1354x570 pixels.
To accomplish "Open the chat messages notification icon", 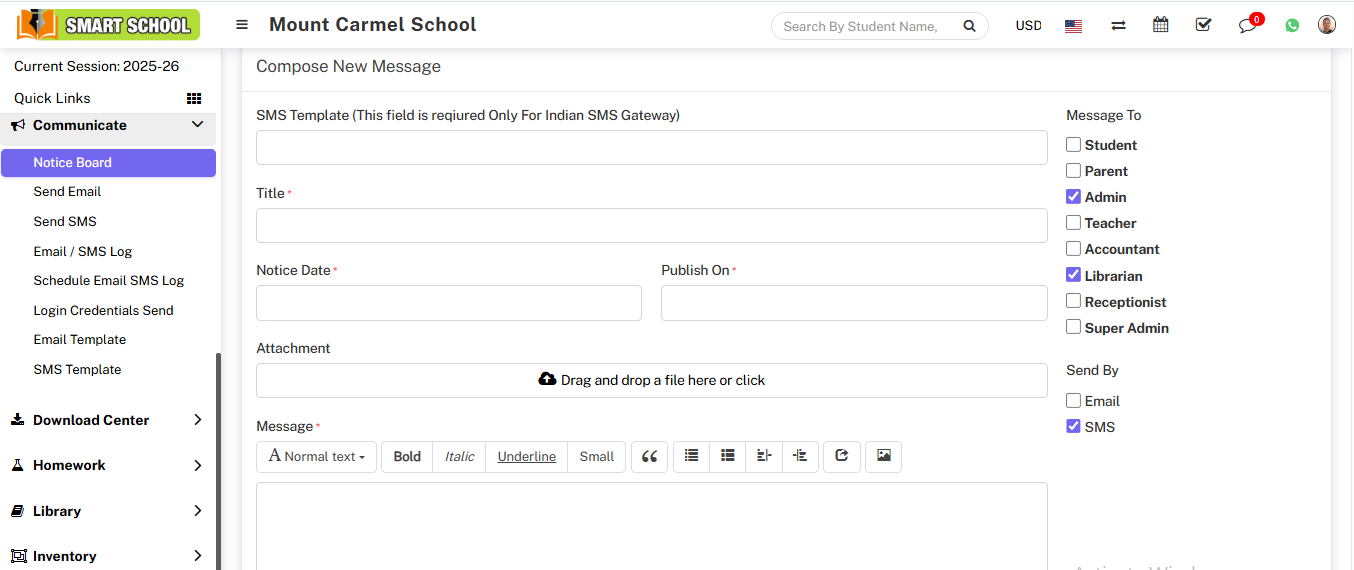I will [x=1247, y=25].
